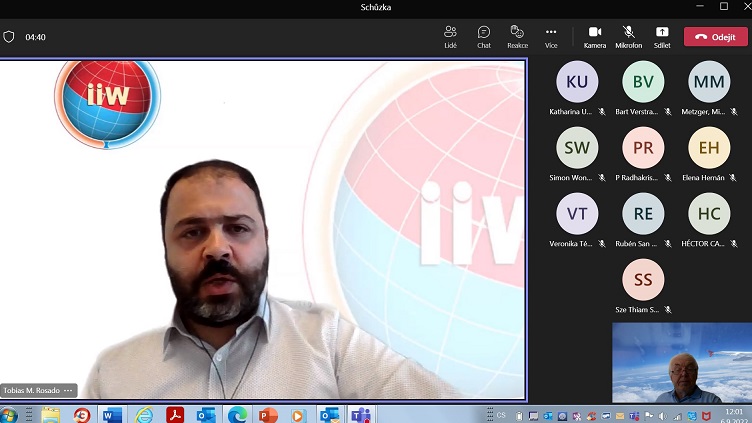Screen dimensions: 752x423
Task: Open Adobe Acrobat from the taskbar
Action: tap(175, 415)
